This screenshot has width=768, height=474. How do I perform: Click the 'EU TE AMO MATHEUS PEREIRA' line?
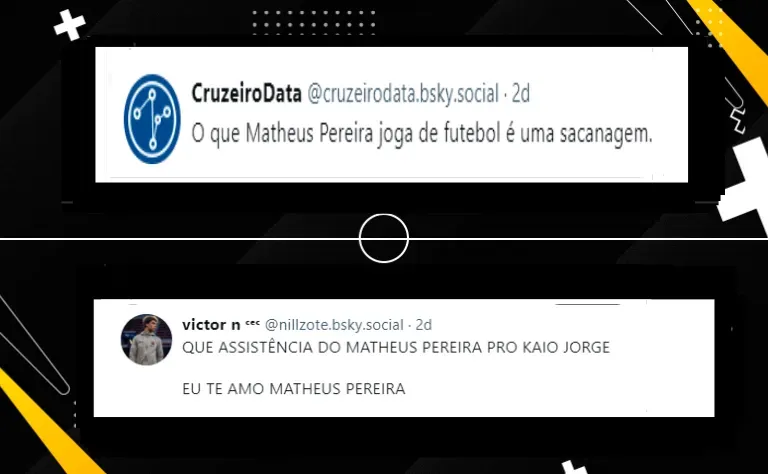(x=294, y=389)
